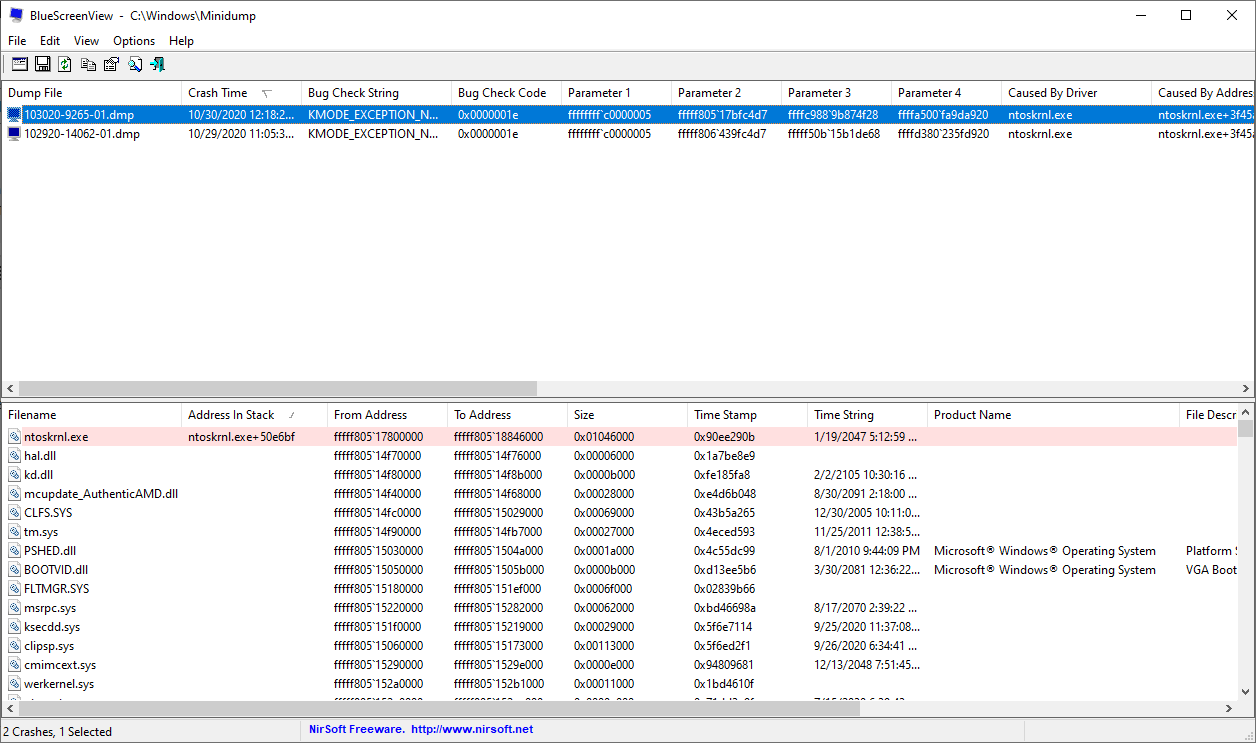Sort by the Crash Time column header

tap(242, 93)
